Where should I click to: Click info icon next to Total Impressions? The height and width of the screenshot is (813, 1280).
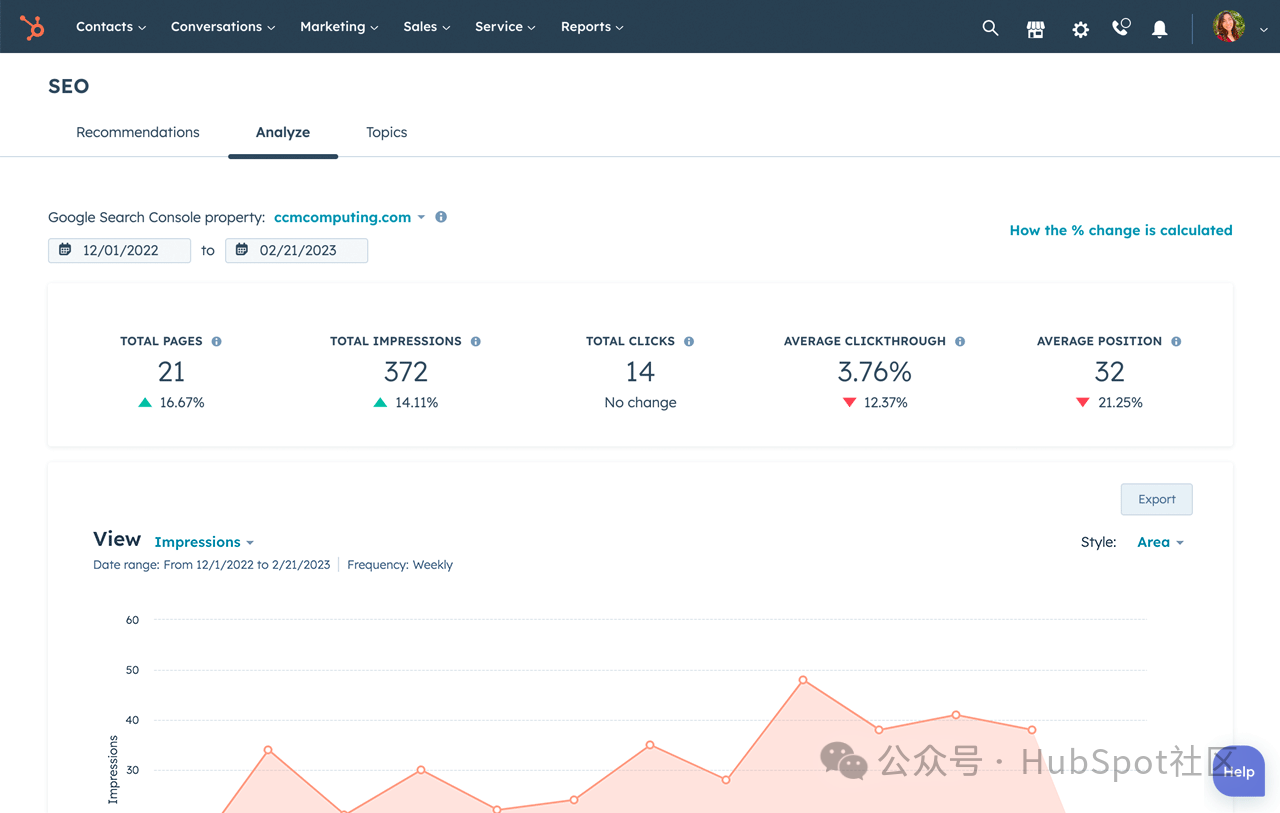(x=476, y=341)
